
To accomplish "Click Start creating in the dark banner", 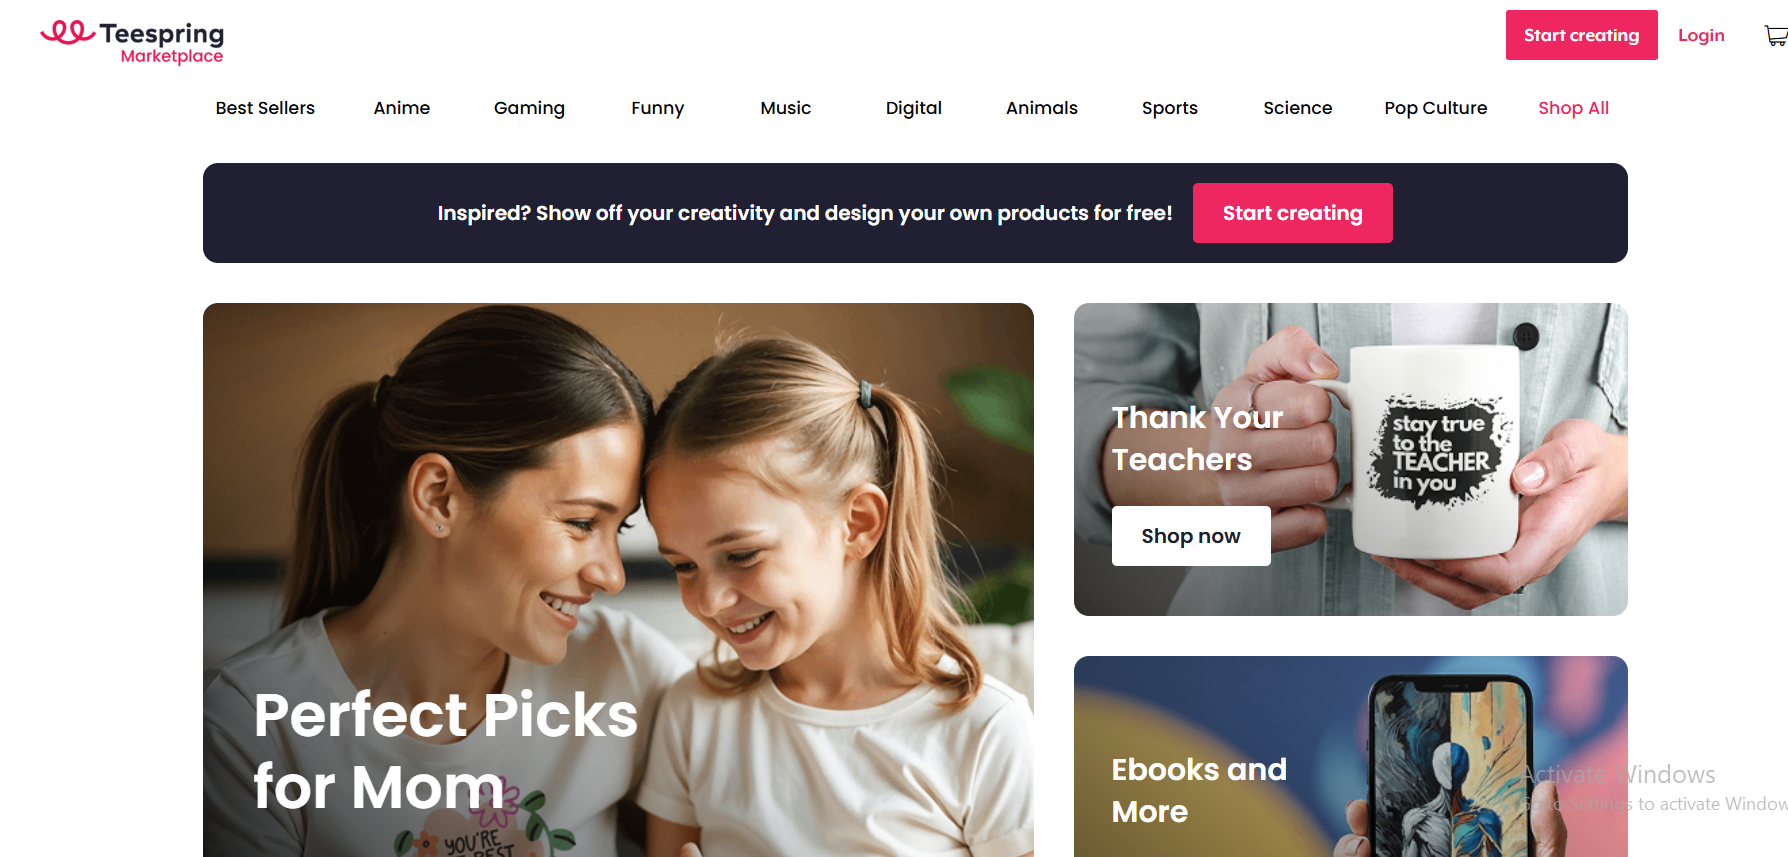I will pos(1293,213).
